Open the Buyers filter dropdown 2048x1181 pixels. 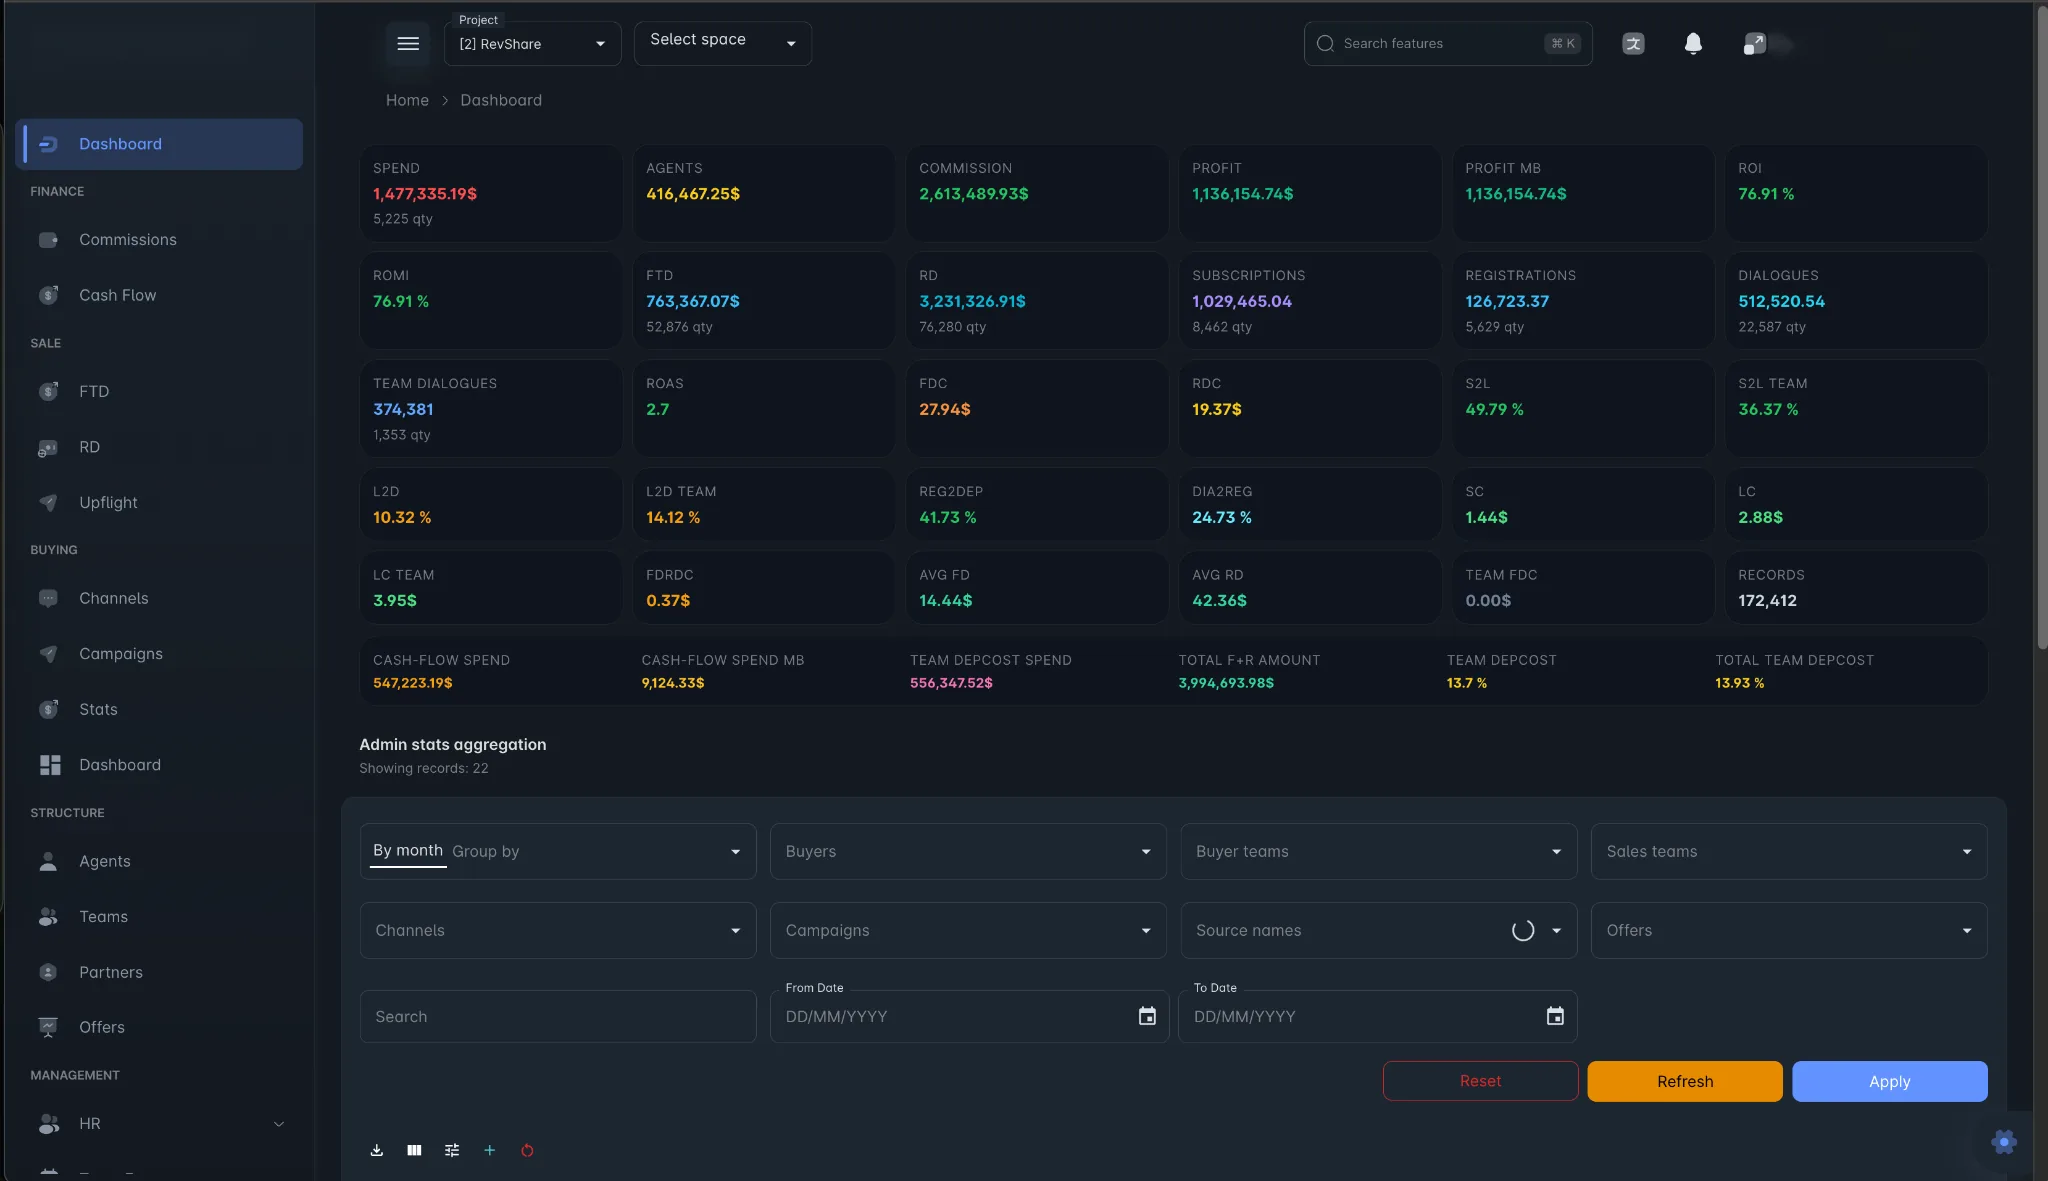968,851
